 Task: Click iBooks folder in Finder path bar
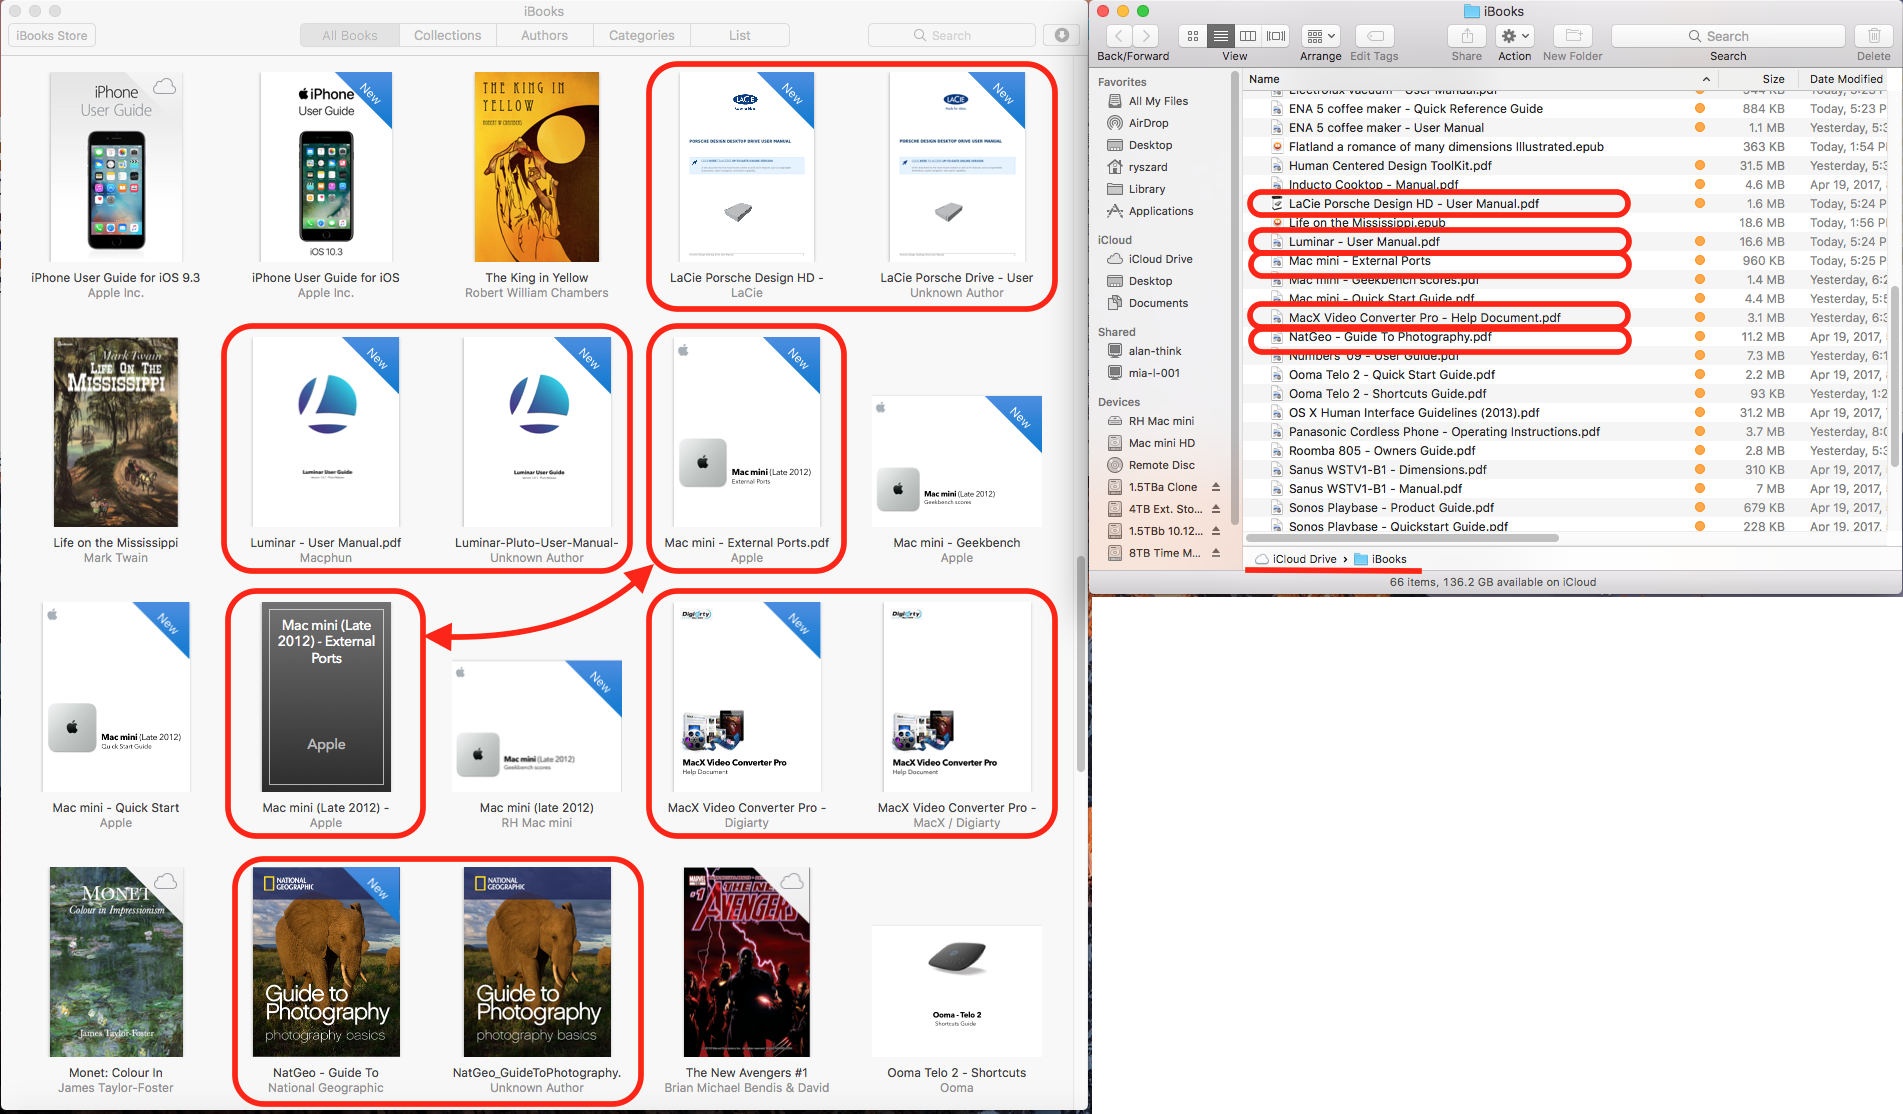(1380, 559)
